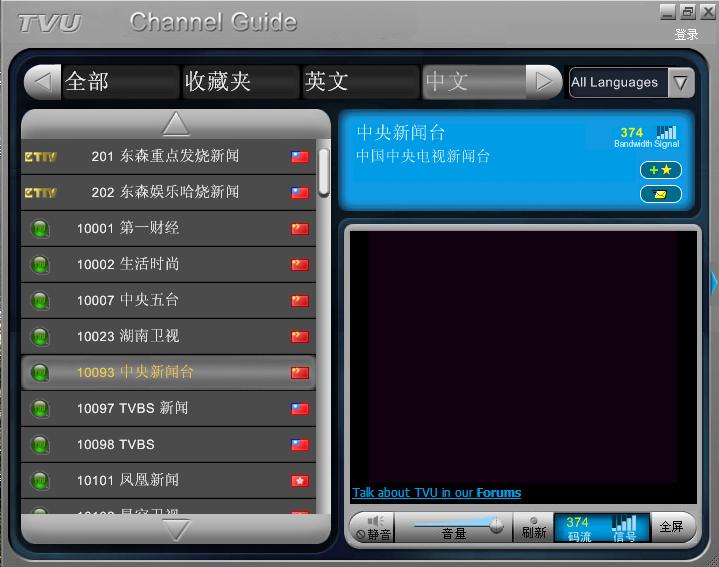Select channel 10098 TVBS
The width and height of the screenshot is (719, 567).
[168, 444]
